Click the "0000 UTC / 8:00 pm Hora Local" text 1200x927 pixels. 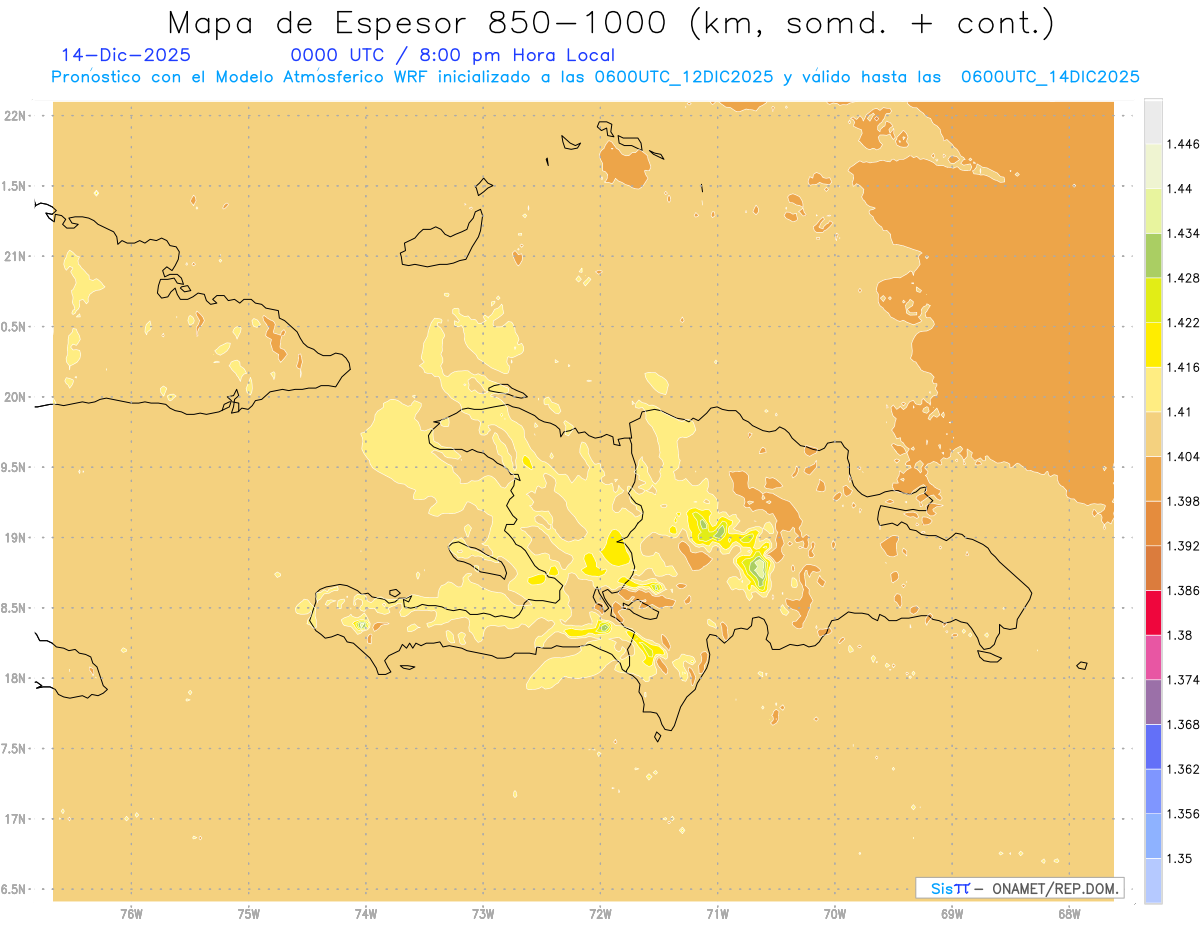(452, 55)
